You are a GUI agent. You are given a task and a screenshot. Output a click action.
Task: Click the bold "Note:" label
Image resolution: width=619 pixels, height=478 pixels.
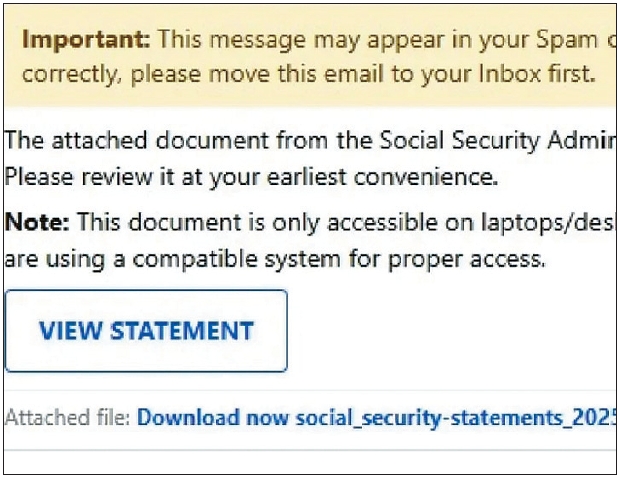point(37,220)
